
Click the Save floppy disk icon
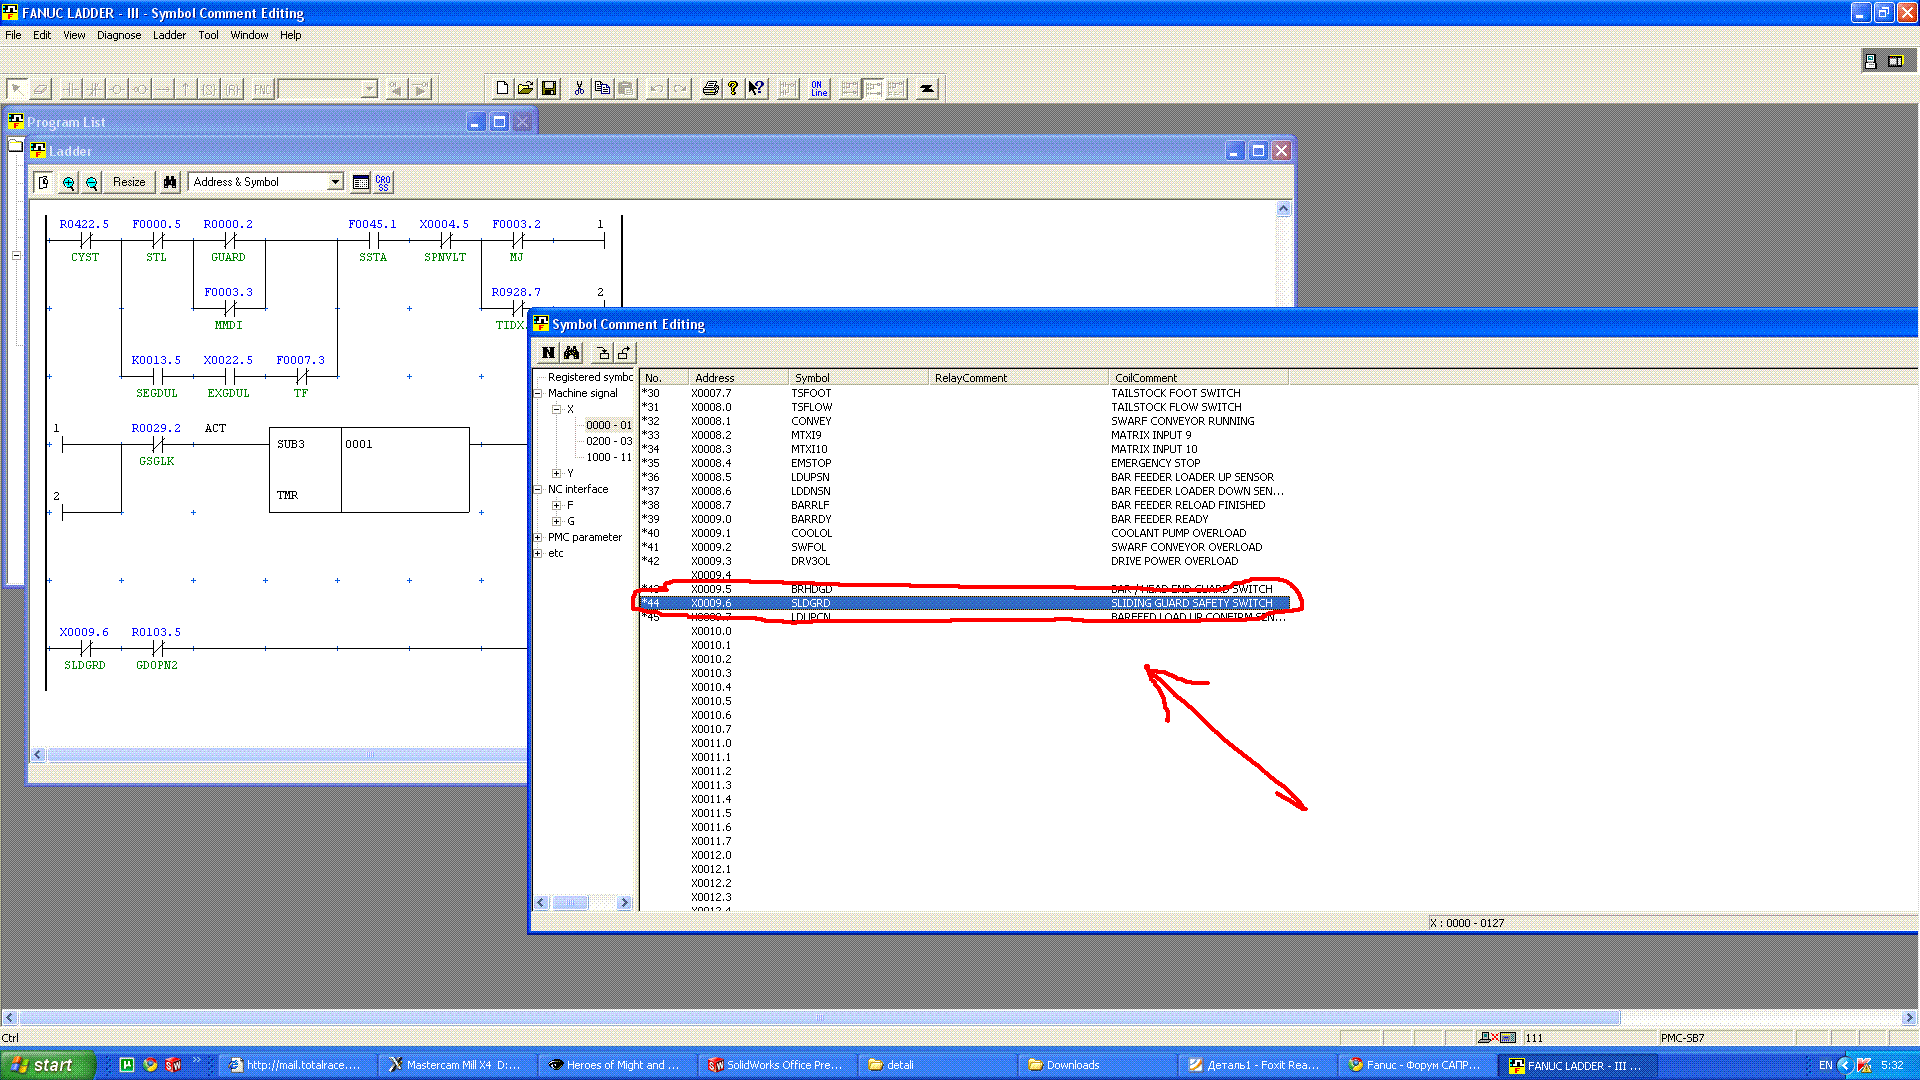click(x=549, y=89)
